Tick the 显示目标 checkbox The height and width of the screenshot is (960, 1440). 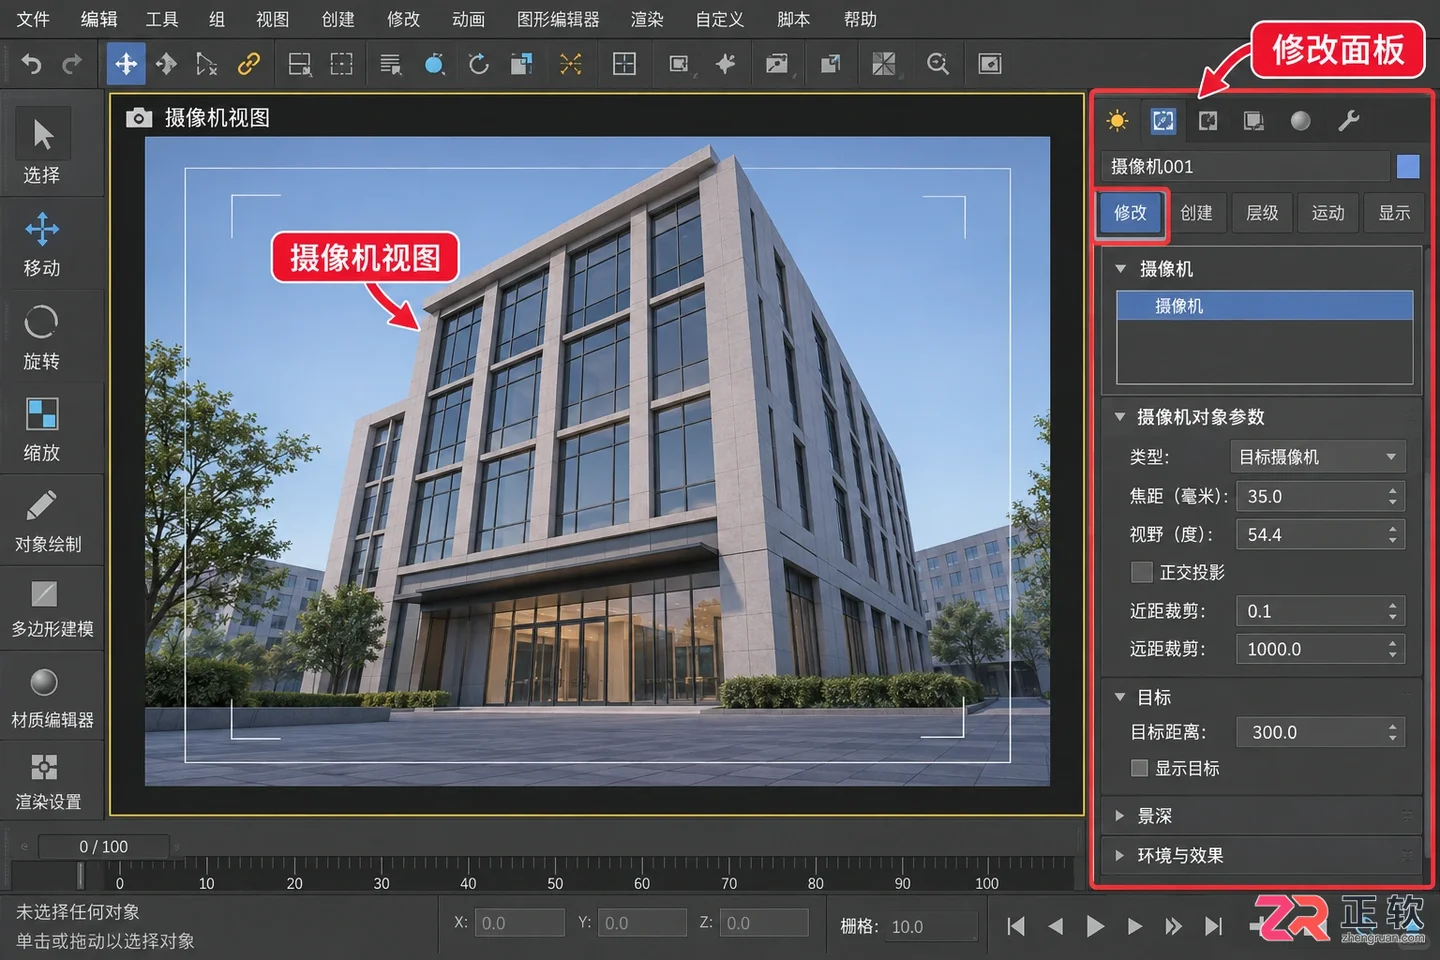(1139, 768)
